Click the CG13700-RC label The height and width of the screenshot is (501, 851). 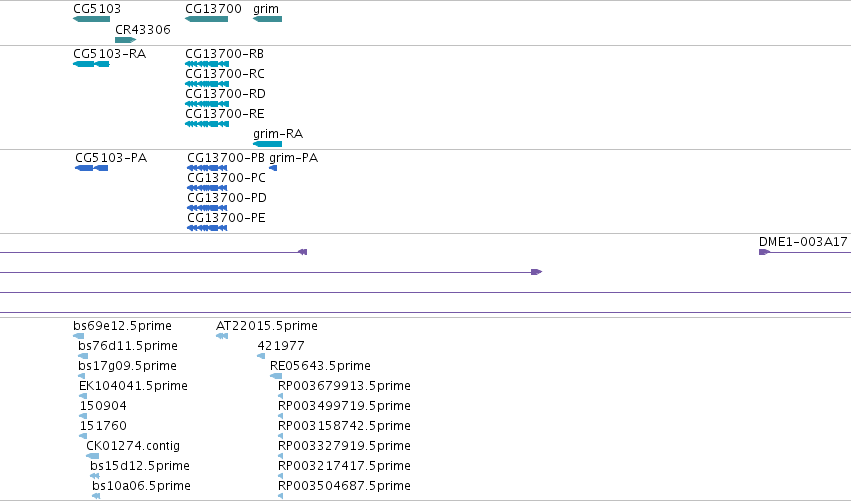[x=225, y=74]
